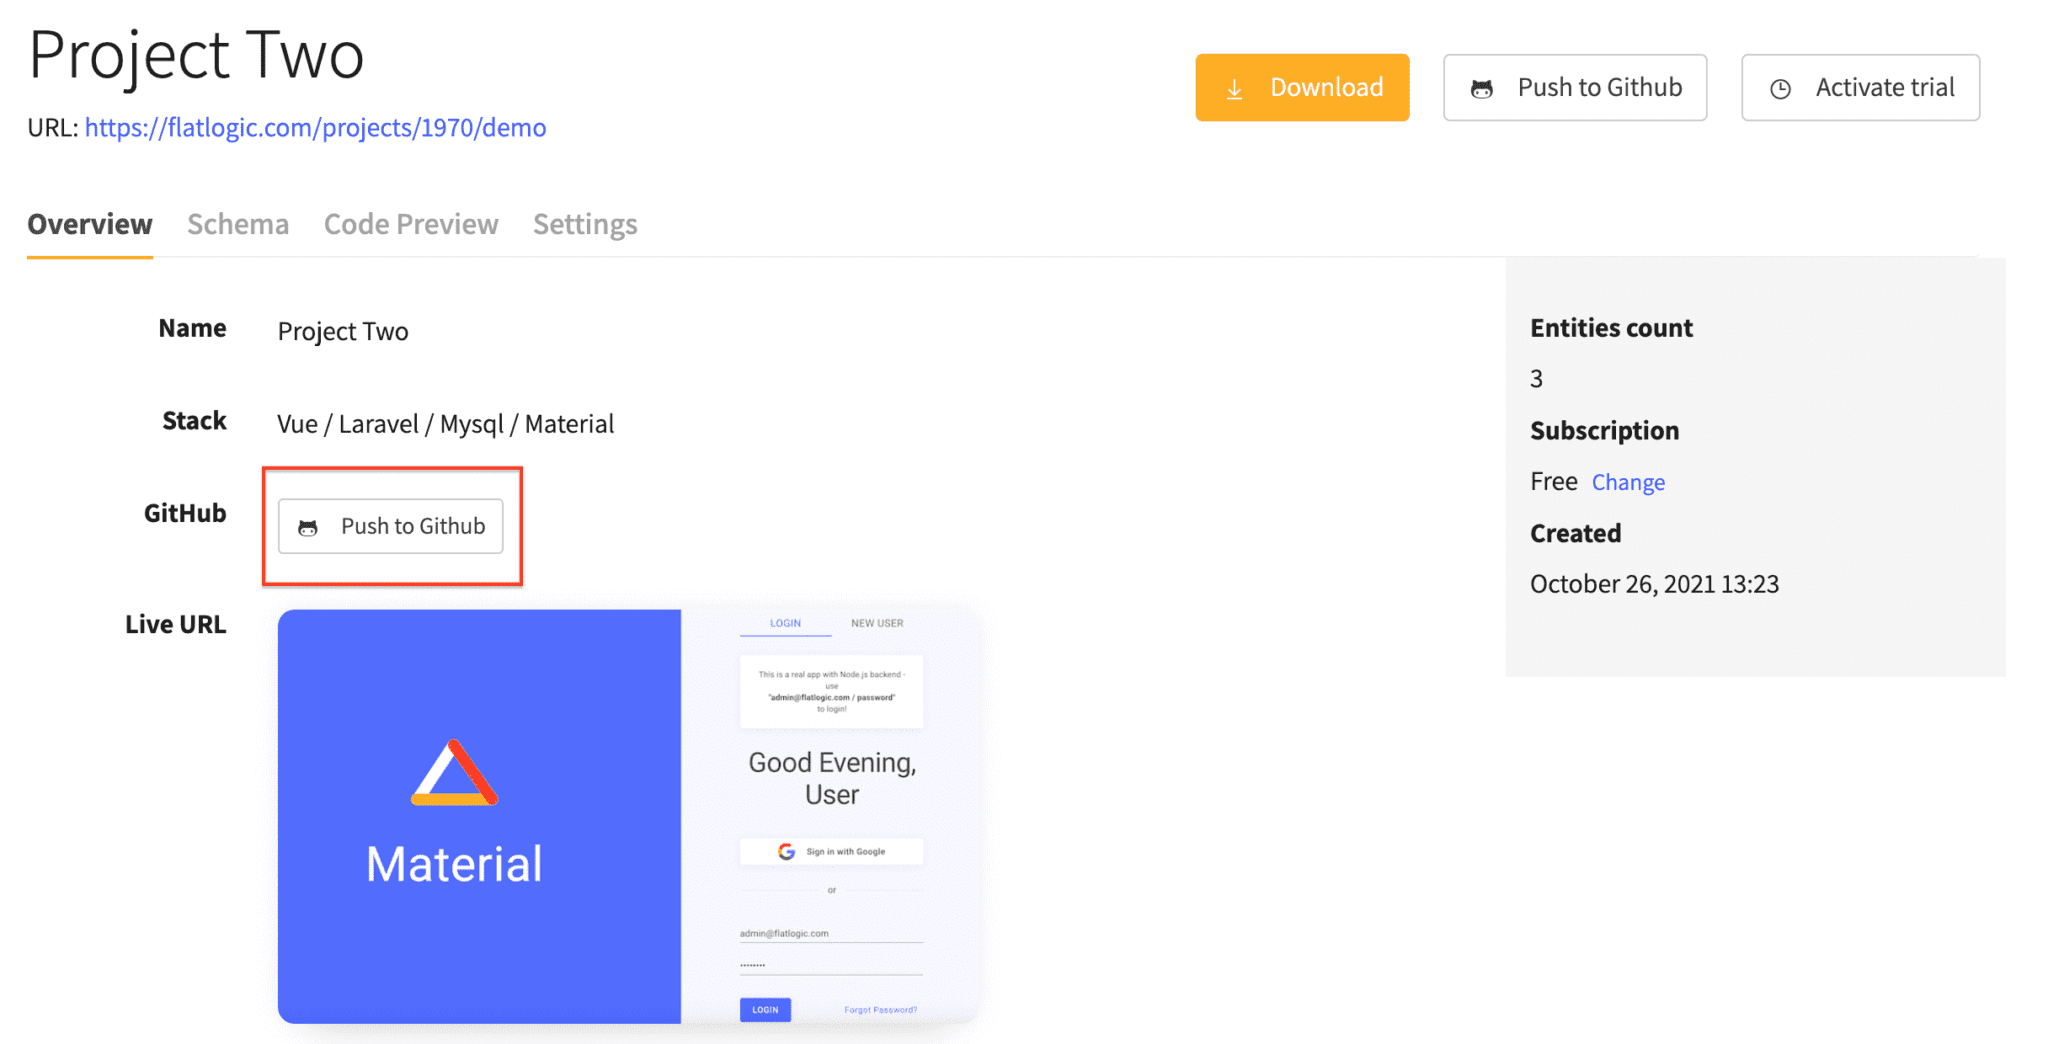Click the demo credentials notice box in the preview
Image resolution: width=2048 pixels, height=1044 pixels.
pyautogui.click(x=831, y=691)
